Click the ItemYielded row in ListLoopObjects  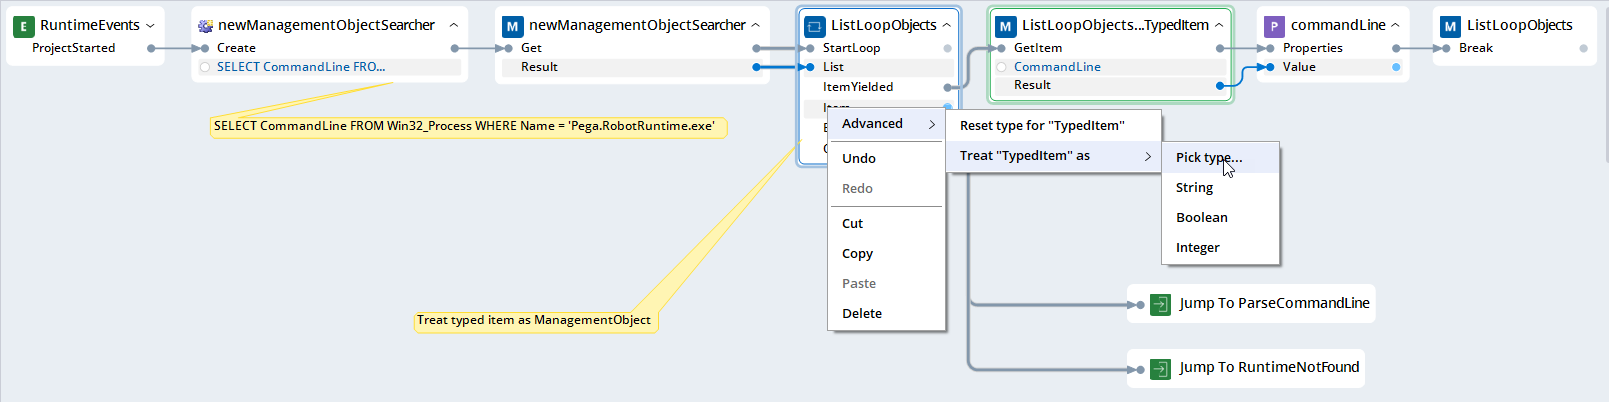[879, 87]
